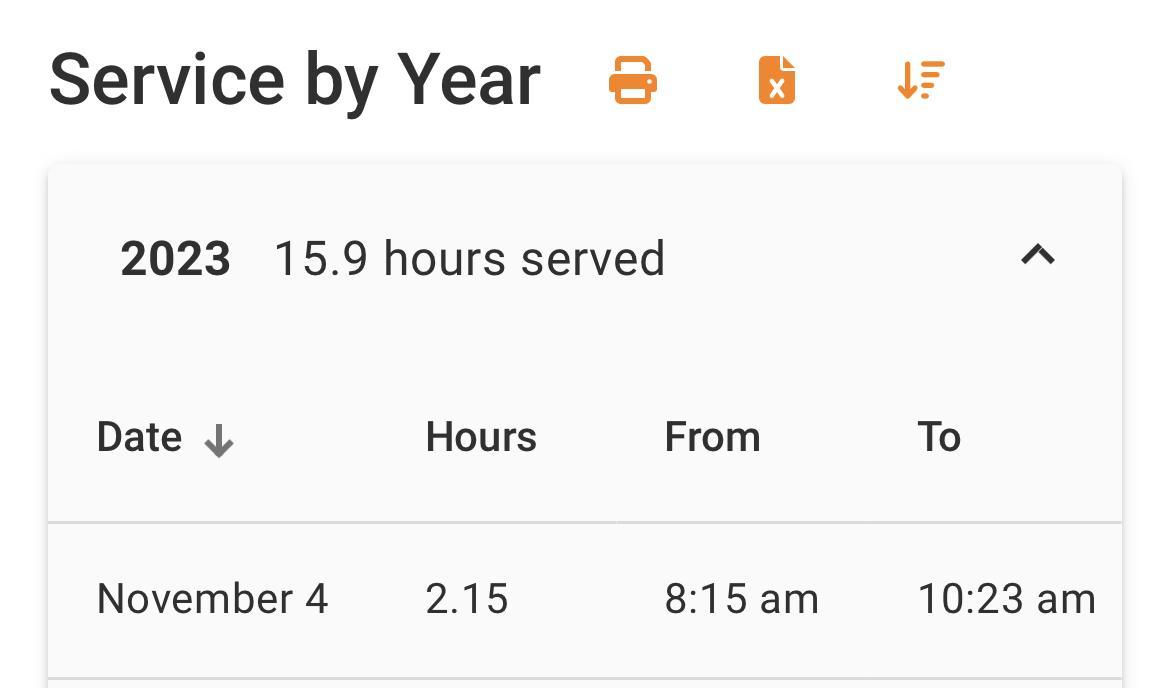Click the 15.9 total hours number
The width and height of the screenshot is (1170, 688).
pos(320,259)
